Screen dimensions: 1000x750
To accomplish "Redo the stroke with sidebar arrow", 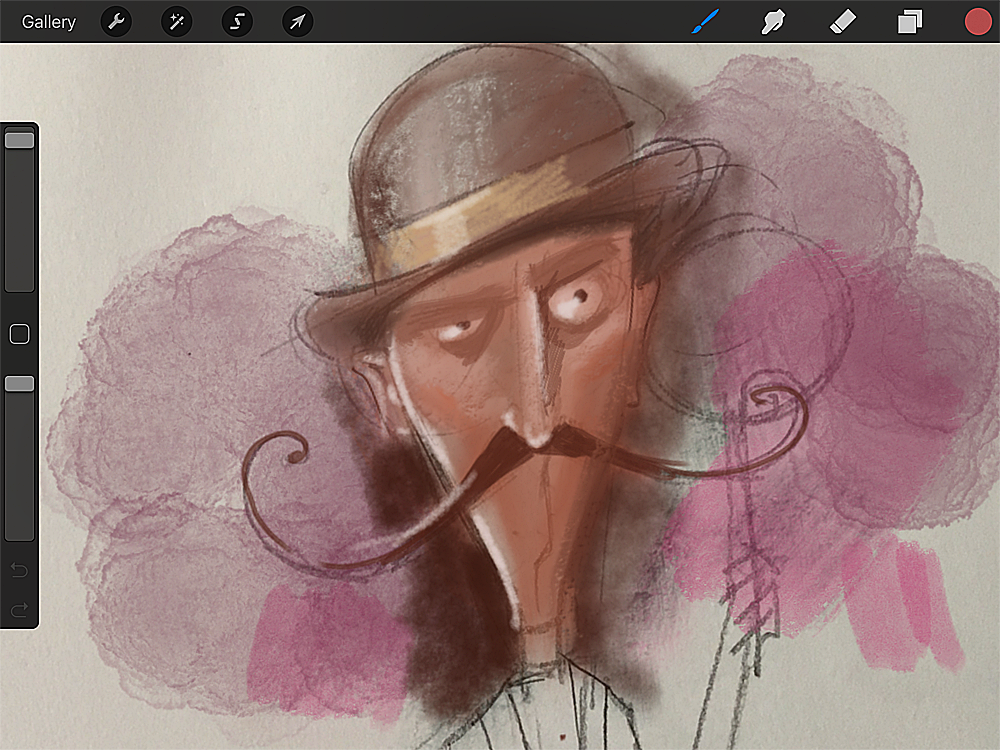I will (19, 610).
